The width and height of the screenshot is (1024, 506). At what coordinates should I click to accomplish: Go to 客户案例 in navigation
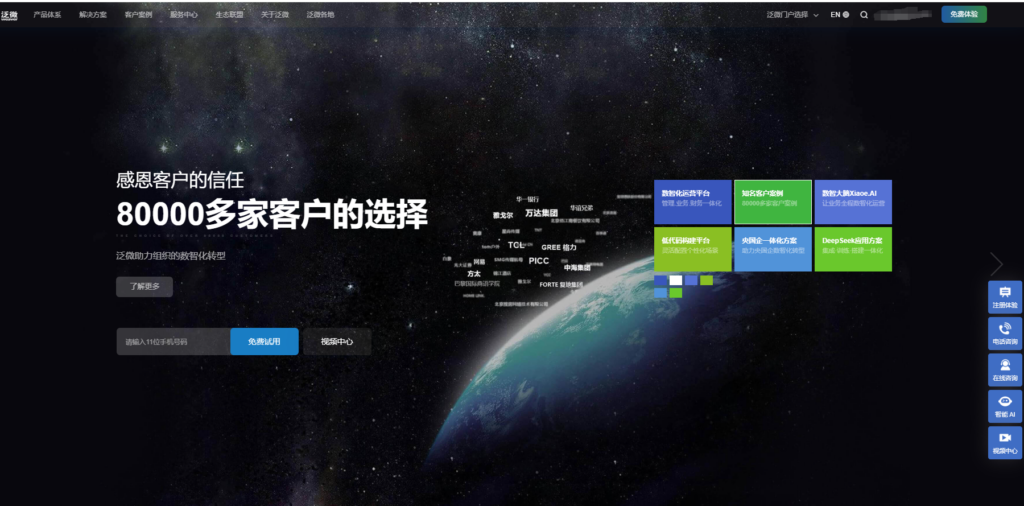click(x=138, y=15)
